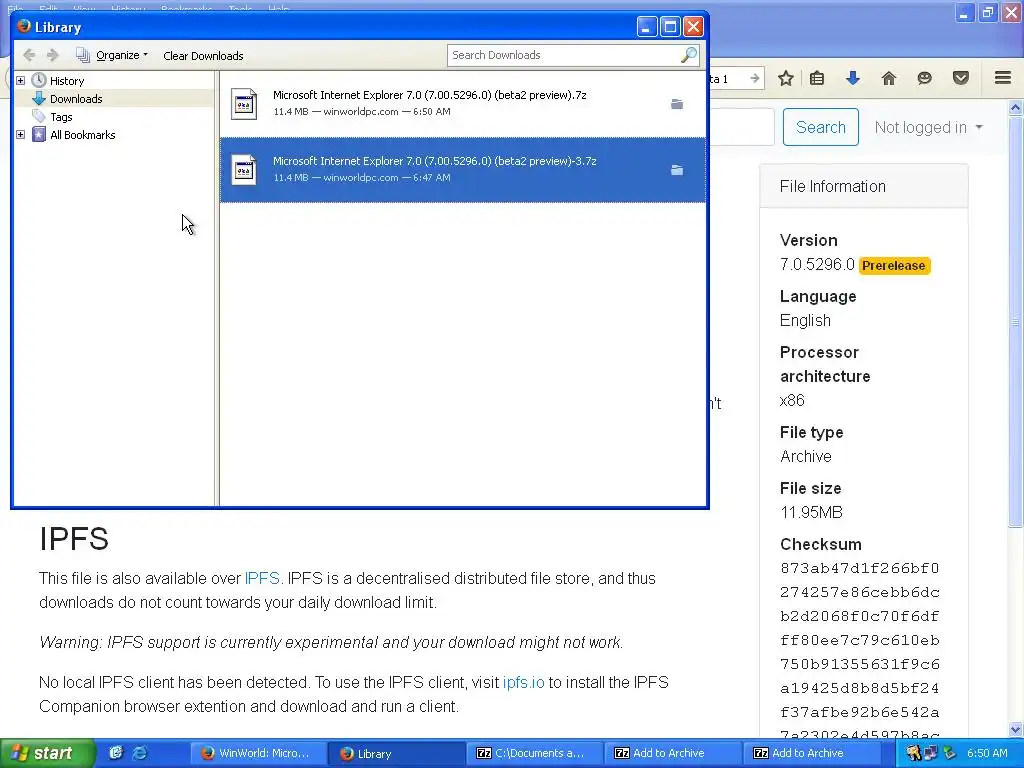Select Tags in Library sidebar
This screenshot has height=768, width=1024.
(61, 117)
